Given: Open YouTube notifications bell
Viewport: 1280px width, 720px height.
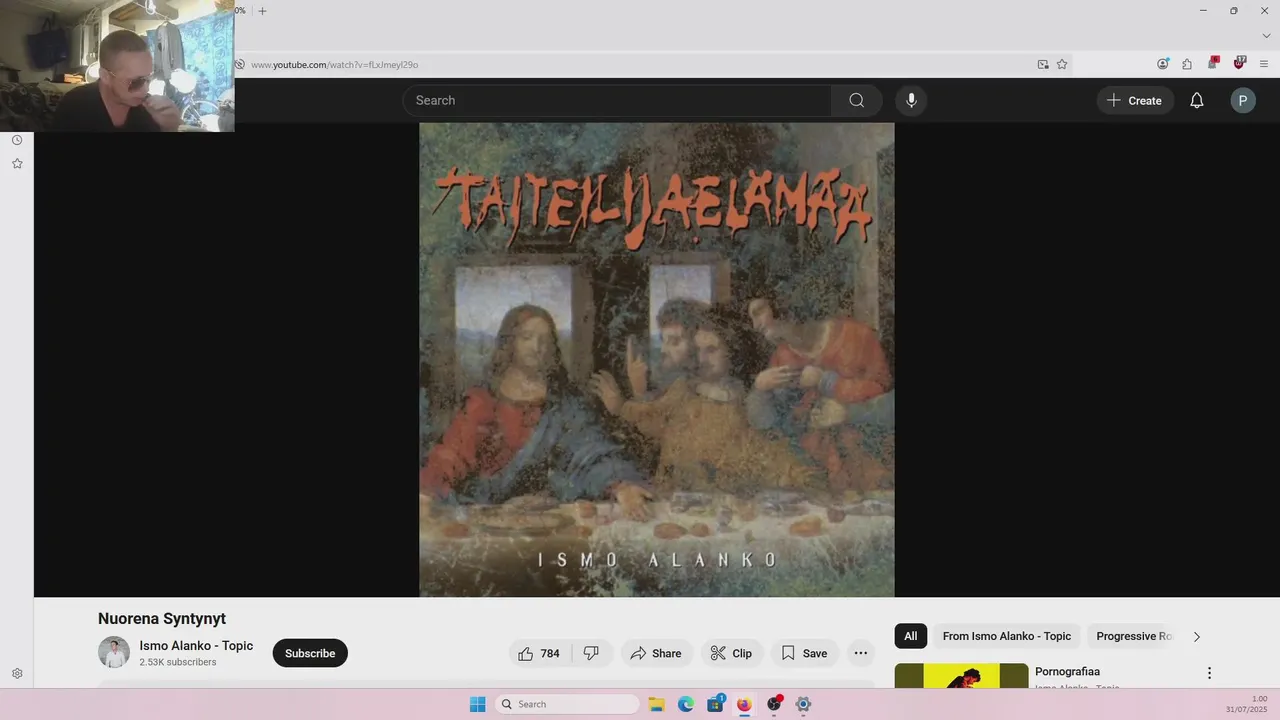Looking at the screenshot, I should click(1197, 100).
